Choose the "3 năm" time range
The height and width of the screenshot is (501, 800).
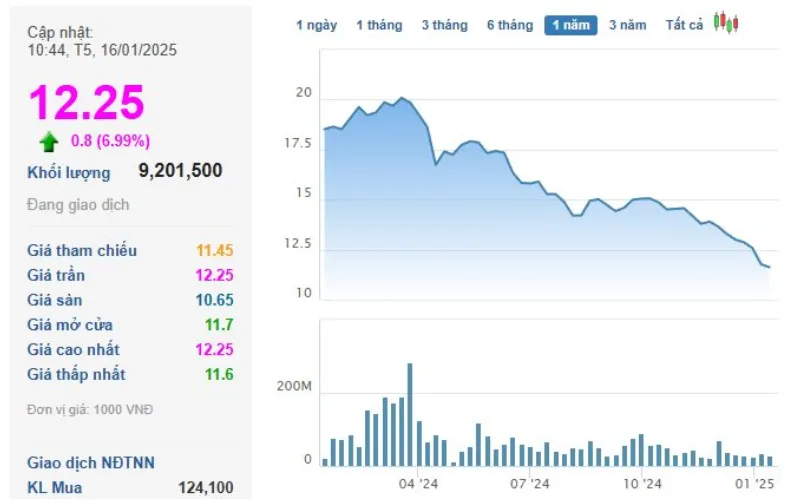click(628, 25)
